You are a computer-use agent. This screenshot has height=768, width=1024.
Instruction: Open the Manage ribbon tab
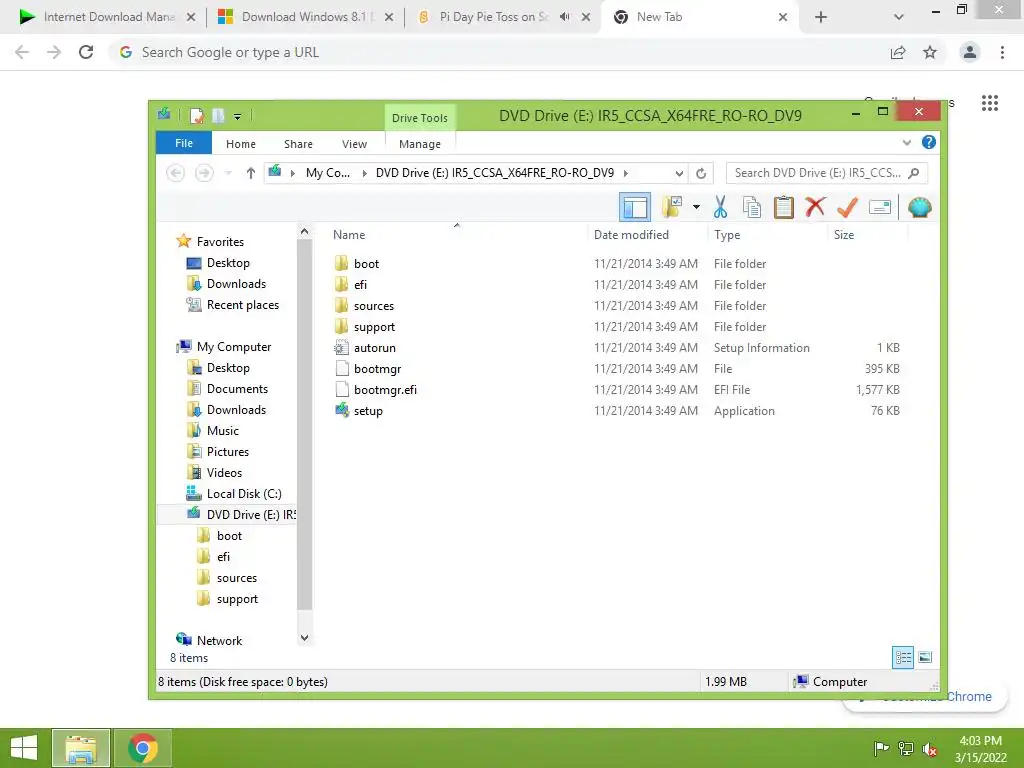tap(420, 144)
